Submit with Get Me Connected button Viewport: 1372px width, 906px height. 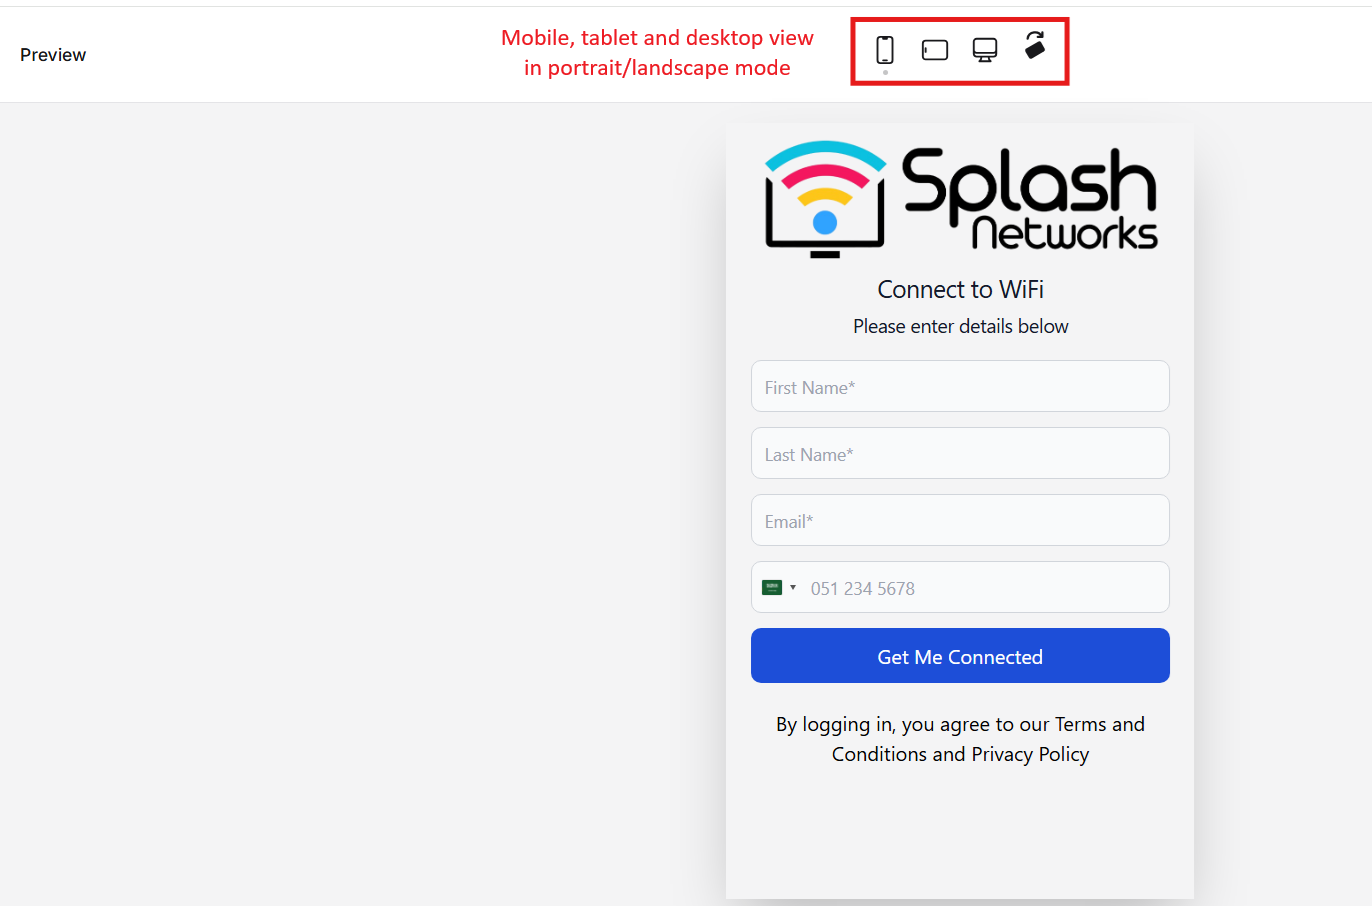tap(960, 656)
